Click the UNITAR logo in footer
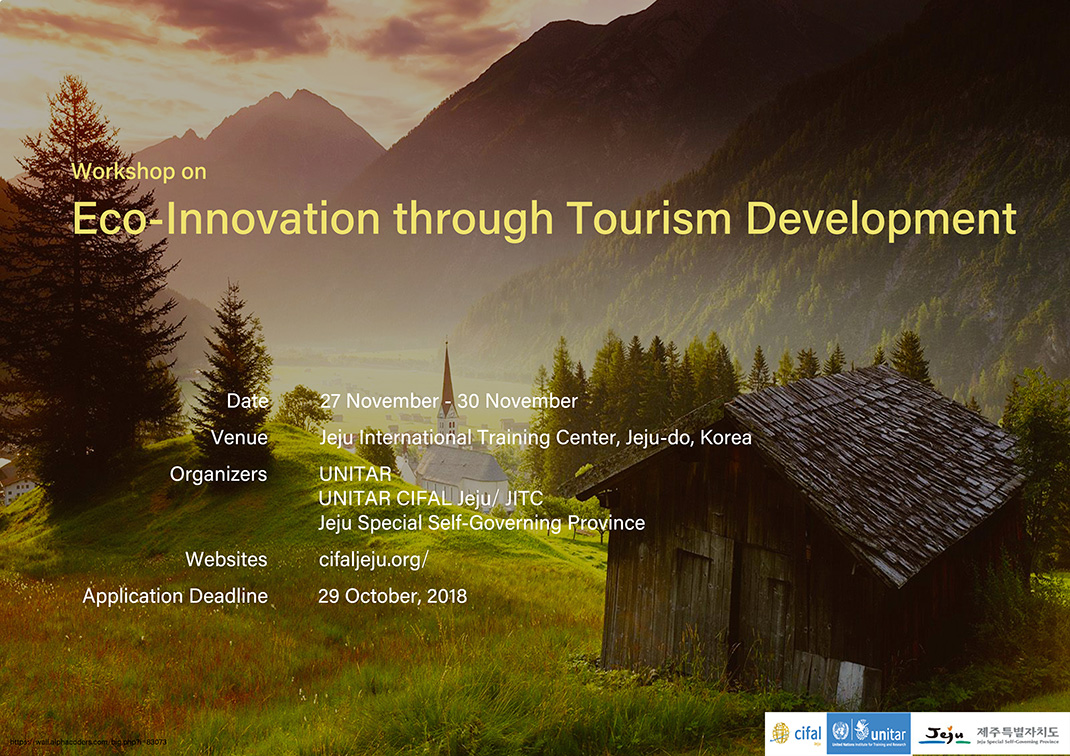The height and width of the screenshot is (756, 1070). [869, 733]
